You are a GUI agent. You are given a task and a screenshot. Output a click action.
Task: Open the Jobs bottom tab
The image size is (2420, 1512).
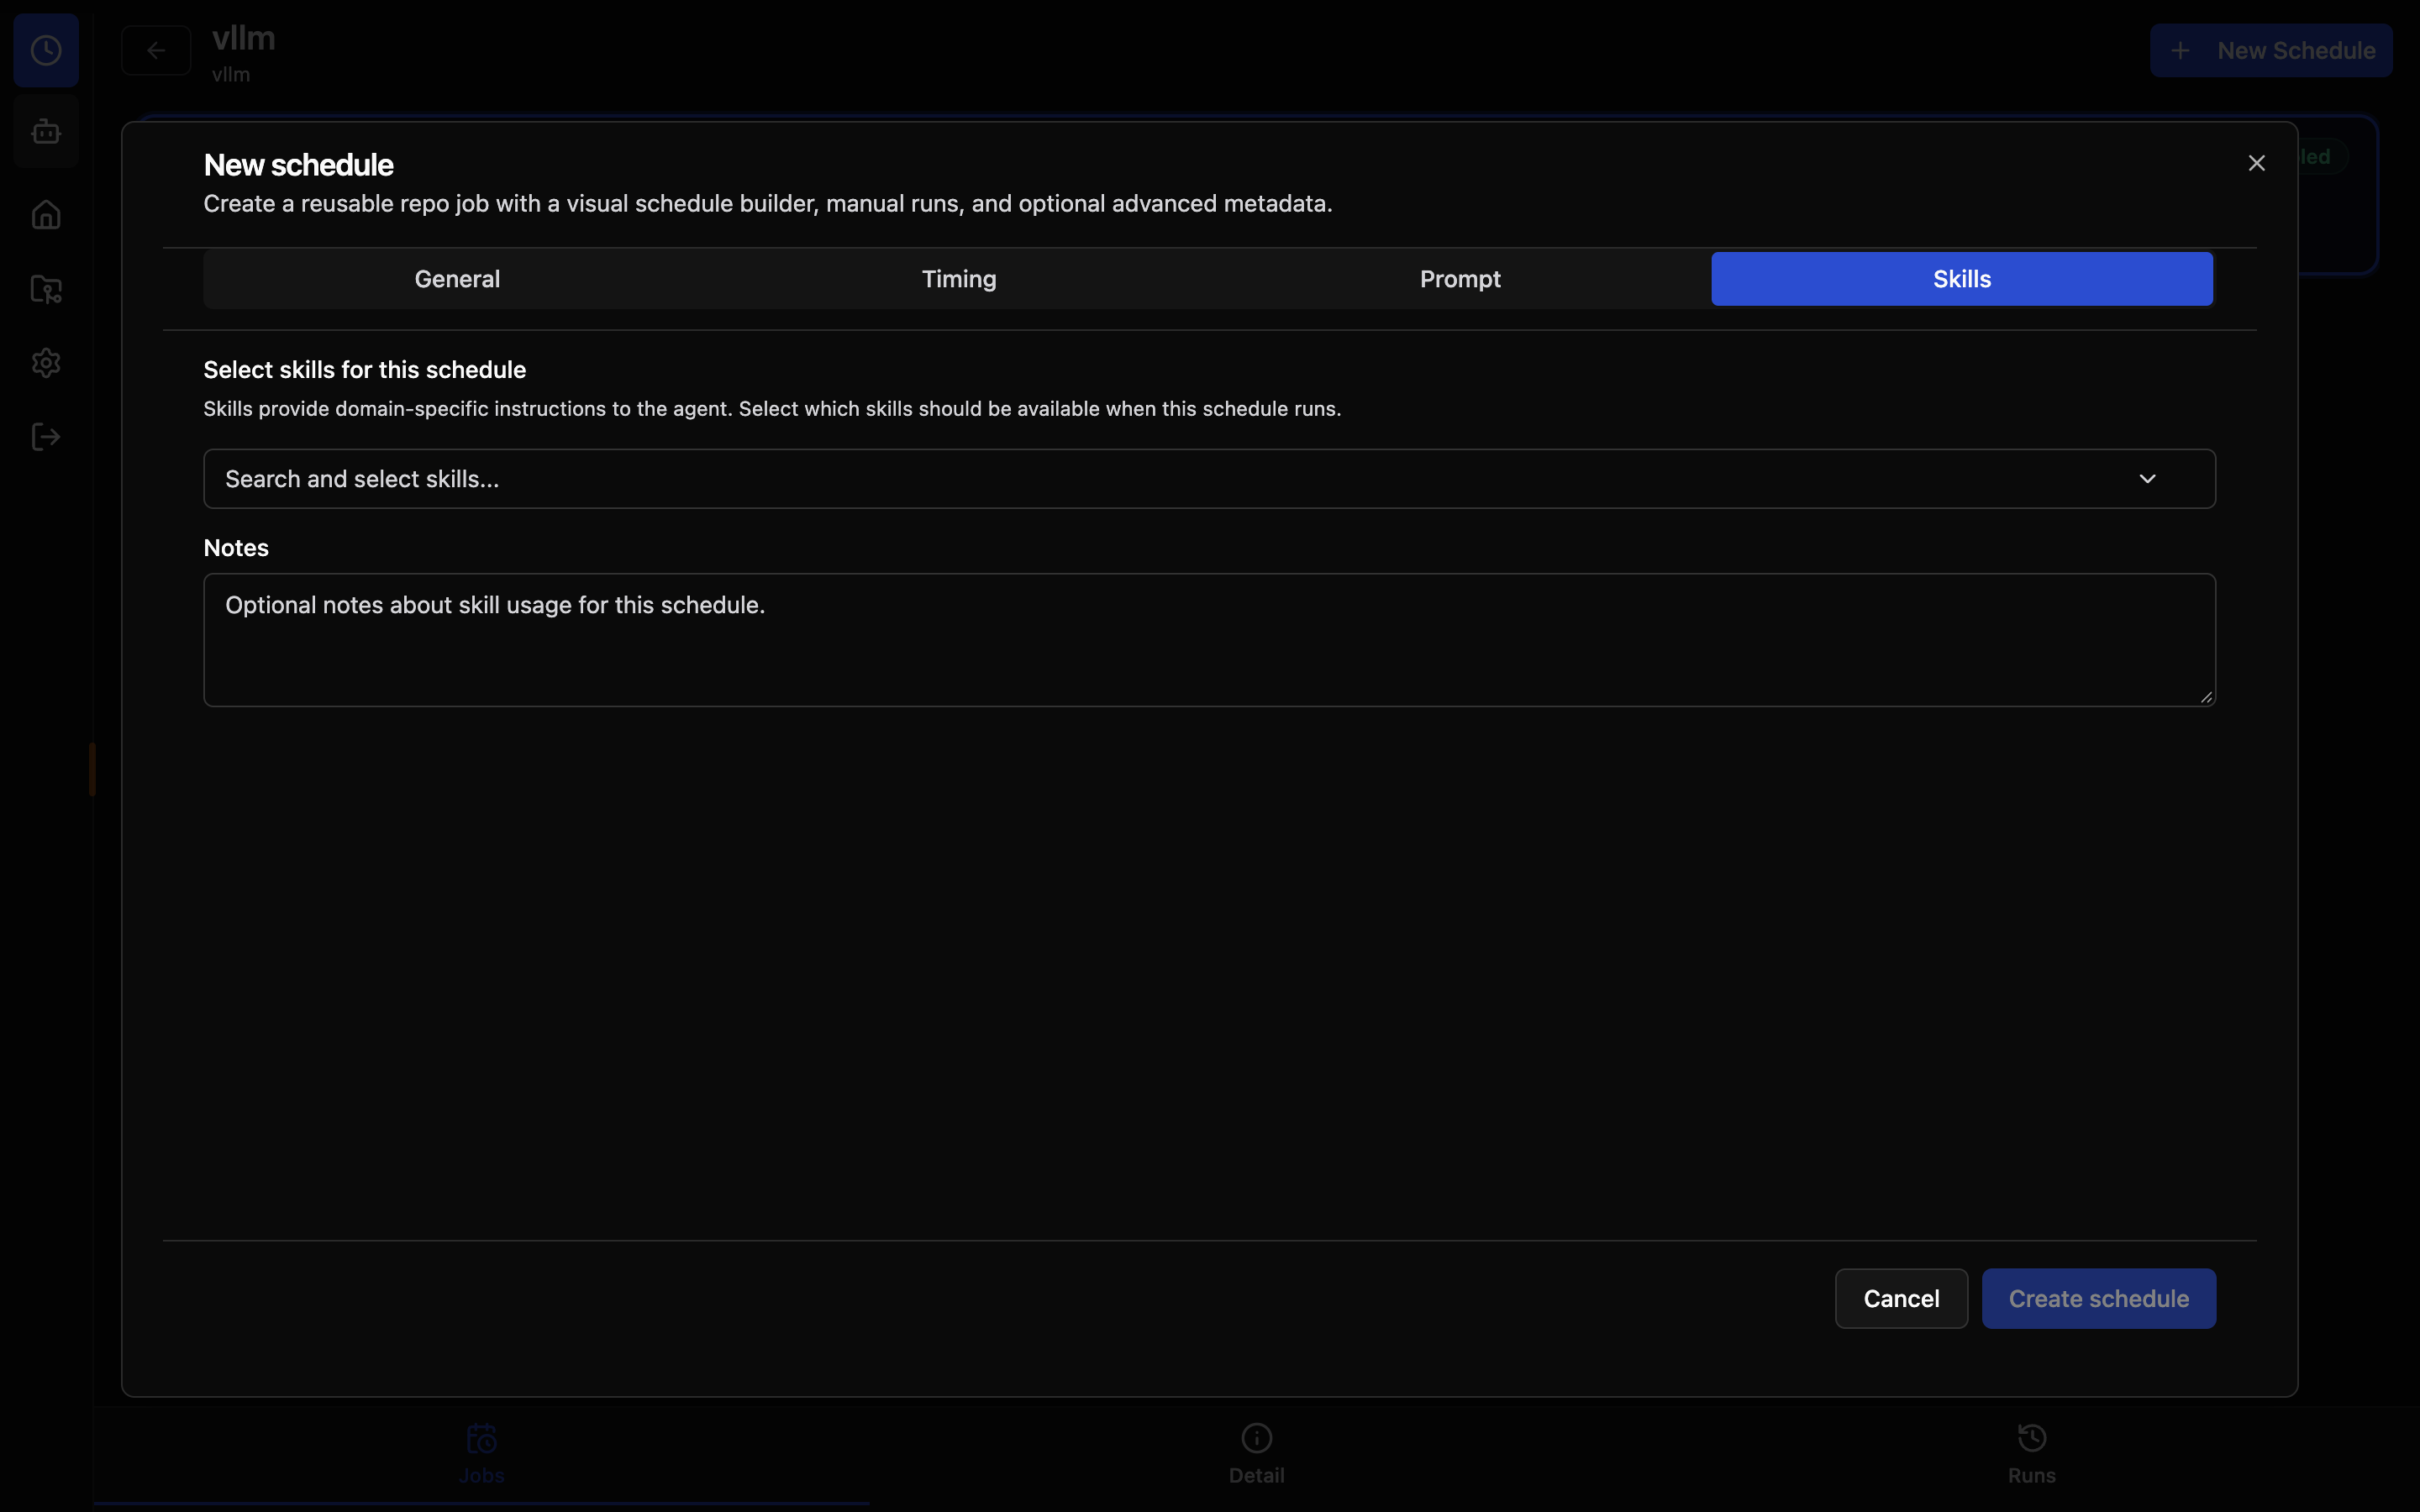pos(481,1454)
